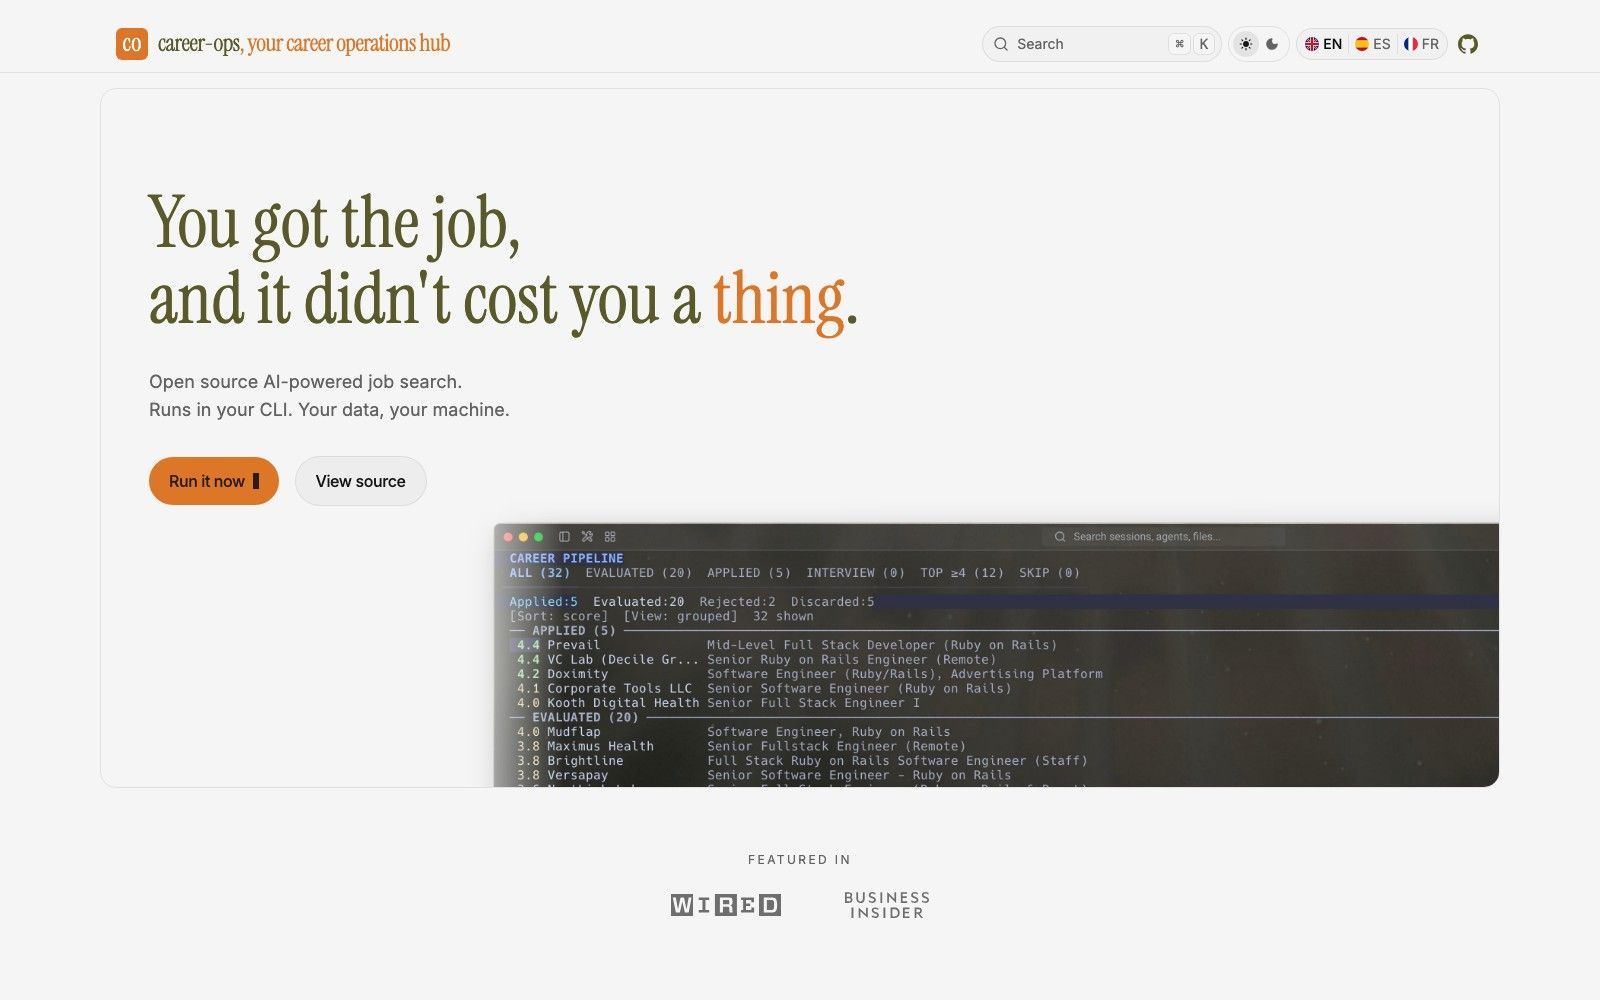1600x1000 pixels.
Task: Click the K keyboard shortcut key hint
Action: (1204, 44)
